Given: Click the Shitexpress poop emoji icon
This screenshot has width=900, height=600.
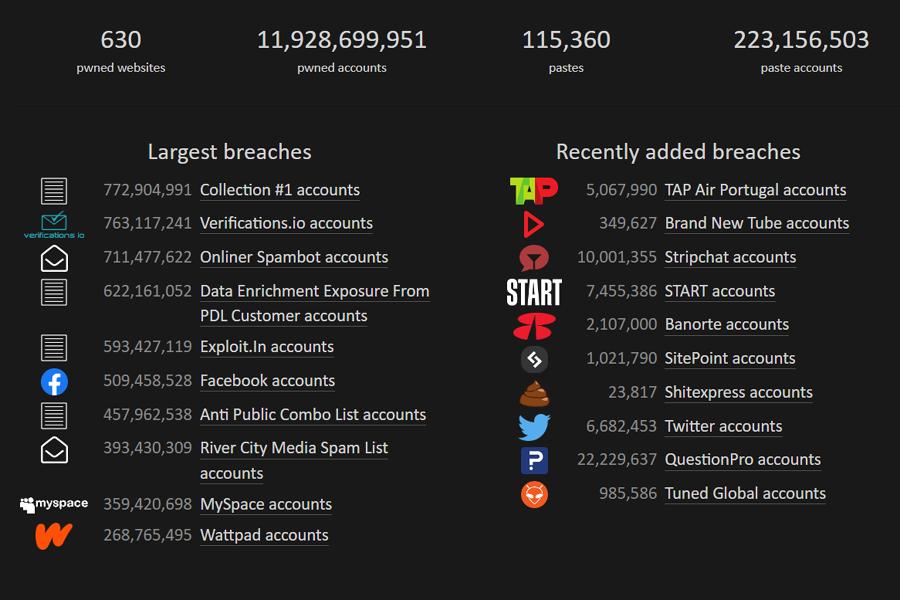Looking at the screenshot, I should [534, 393].
